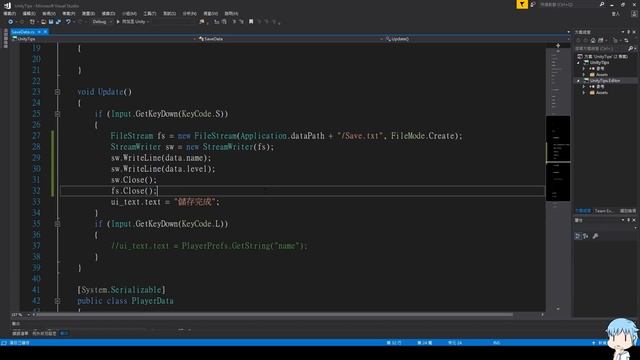This screenshot has height=360, width=640.
Task: Click the Navigate Backward toolbar icon
Action: pos(11,22)
